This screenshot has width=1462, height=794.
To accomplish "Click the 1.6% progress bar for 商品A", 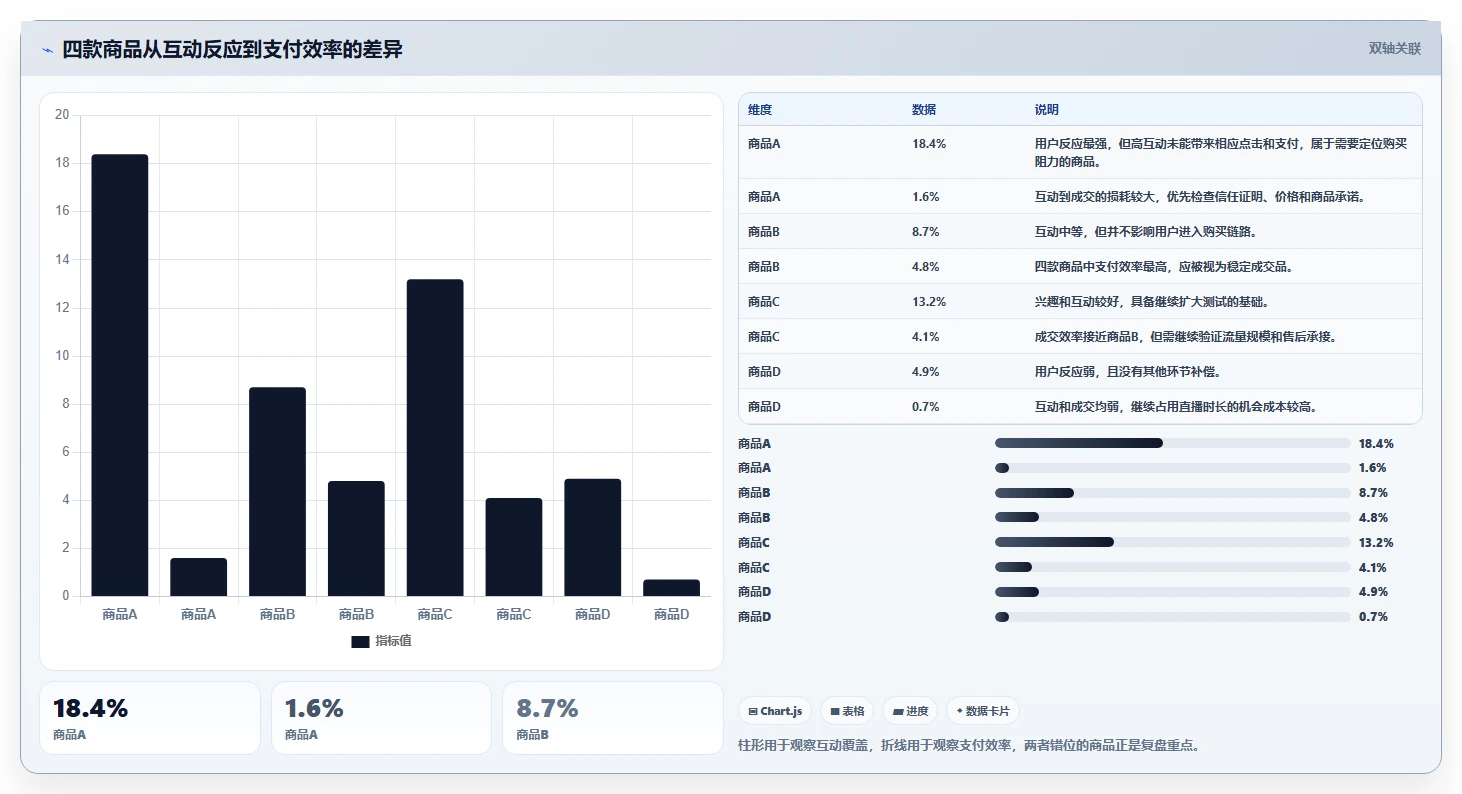I will pyautogui.click(x=1173, y=468).
